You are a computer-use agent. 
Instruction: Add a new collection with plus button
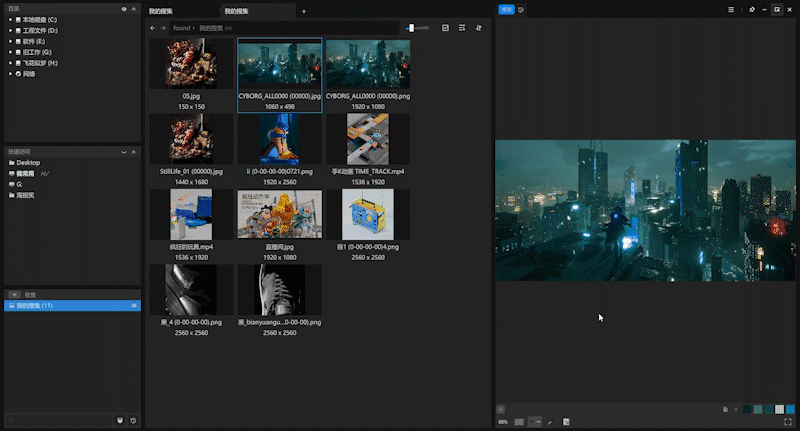(14, 295)
